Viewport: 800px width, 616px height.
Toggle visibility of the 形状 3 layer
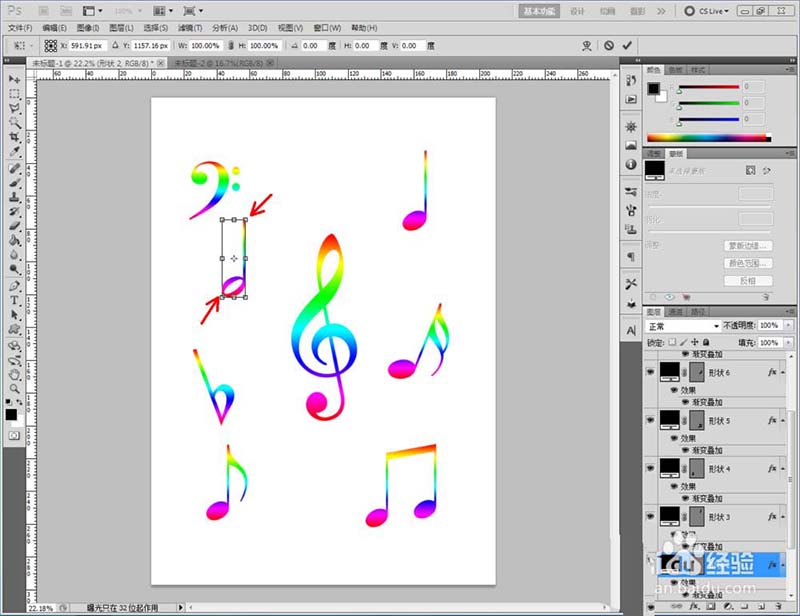coord(652,516)
